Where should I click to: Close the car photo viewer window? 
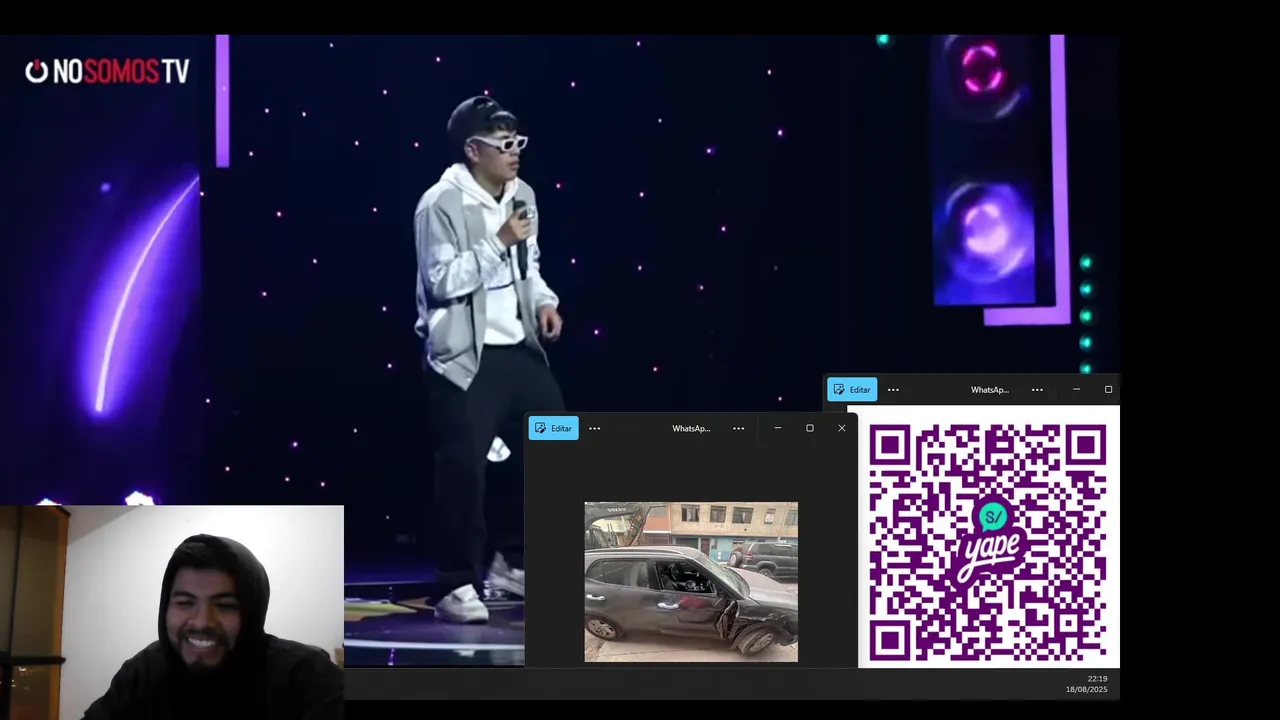point(842,428)
